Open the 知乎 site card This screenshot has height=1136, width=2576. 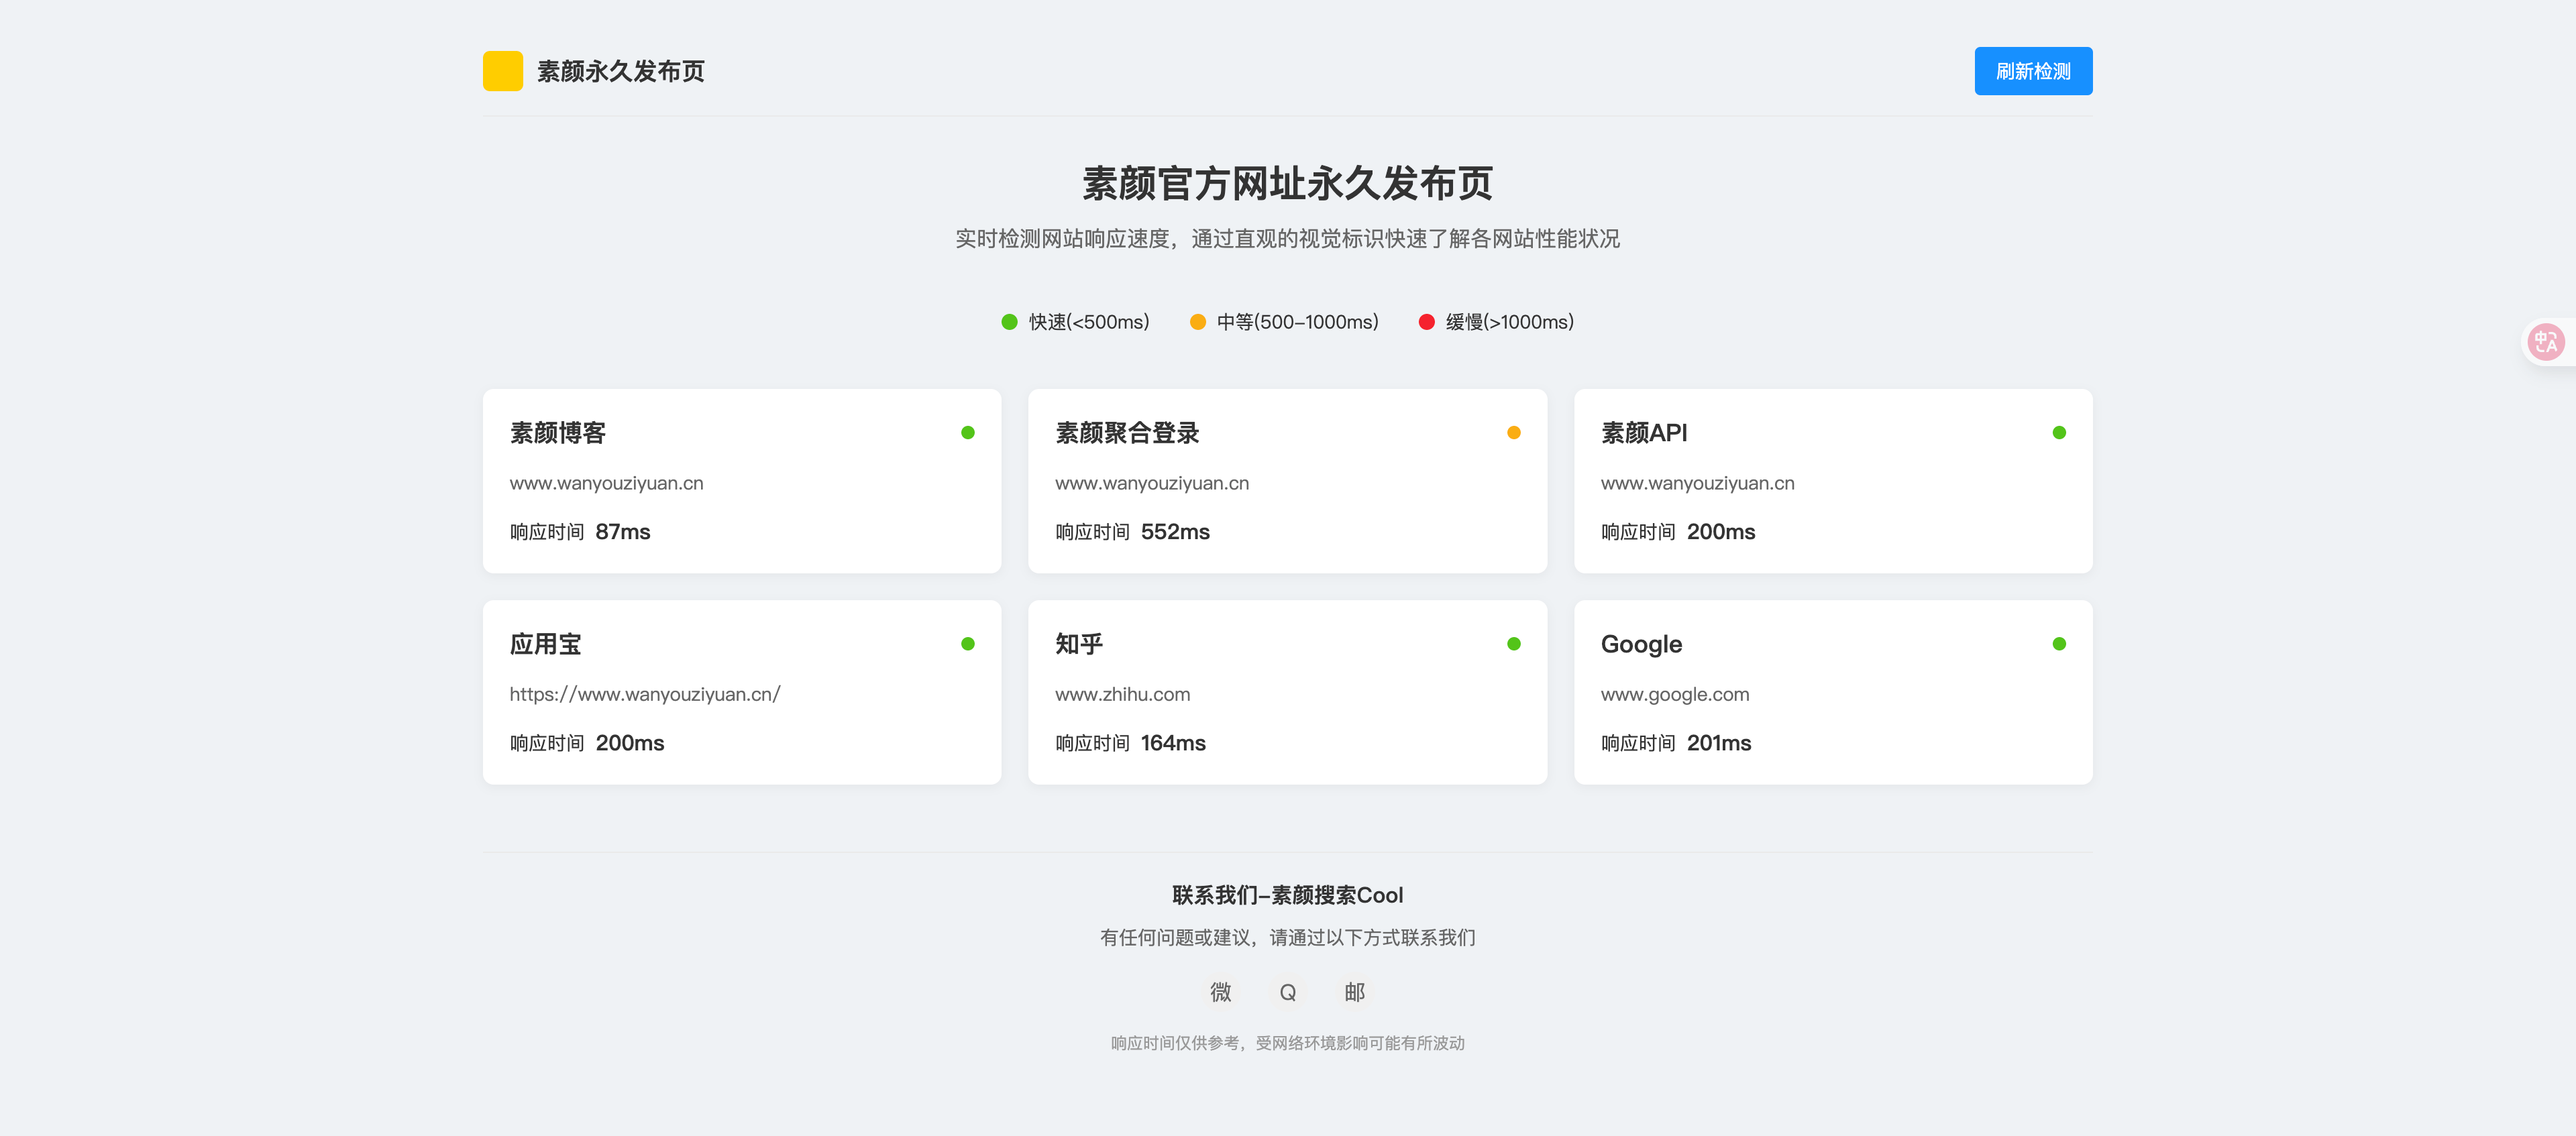[x=1287, y=692]
